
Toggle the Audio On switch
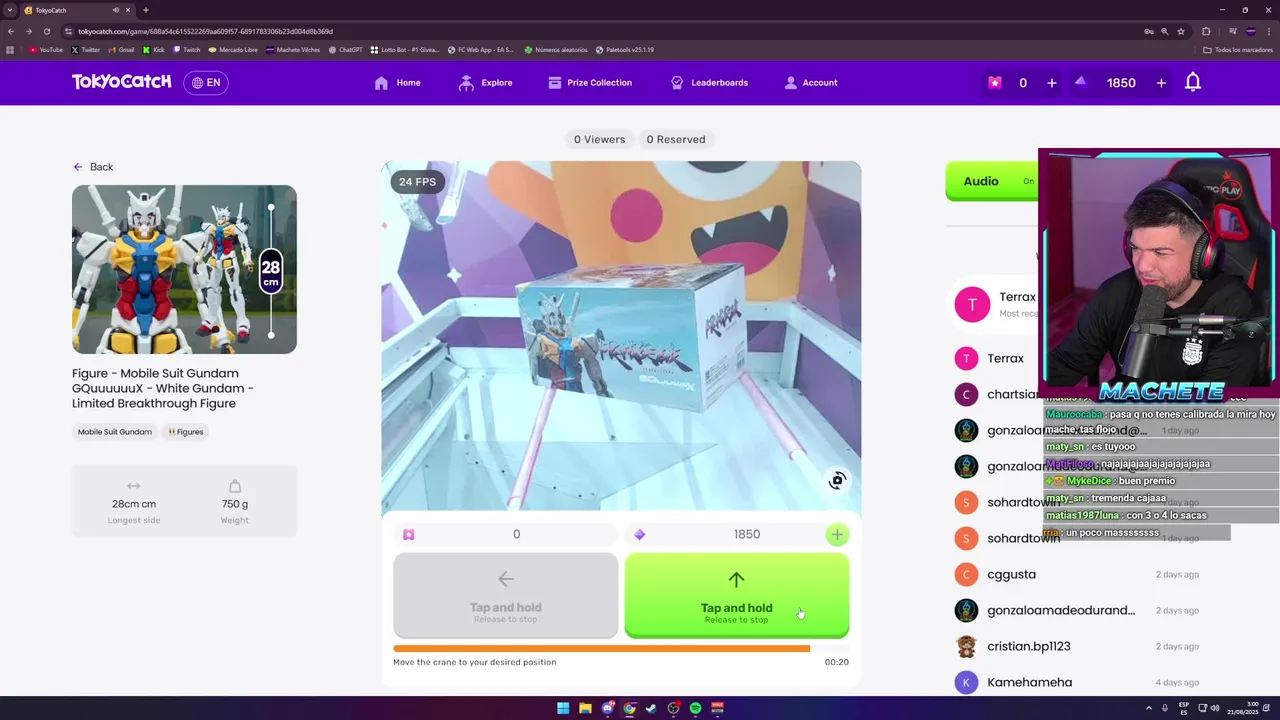click(991, 181)
